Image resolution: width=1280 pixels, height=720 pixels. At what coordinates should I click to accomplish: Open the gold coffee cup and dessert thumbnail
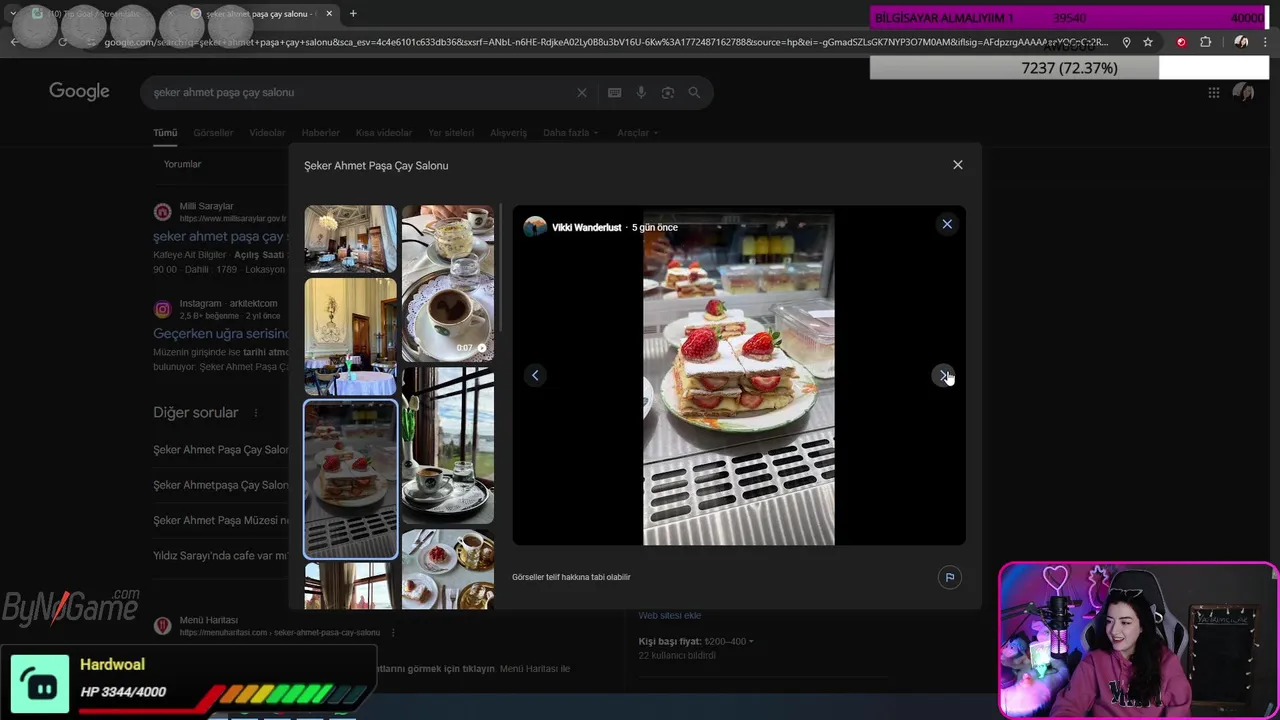click(447, 569)
